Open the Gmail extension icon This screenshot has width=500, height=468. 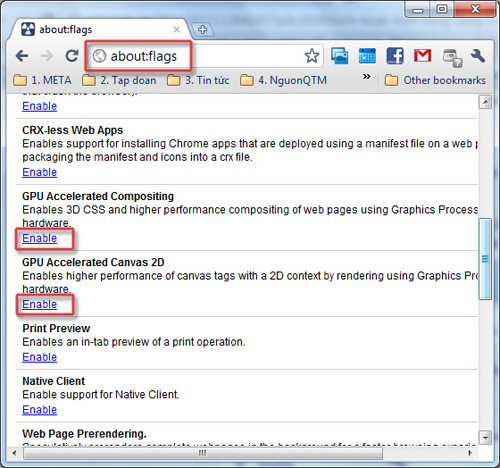pyautogui.click(x=422, y=56)
